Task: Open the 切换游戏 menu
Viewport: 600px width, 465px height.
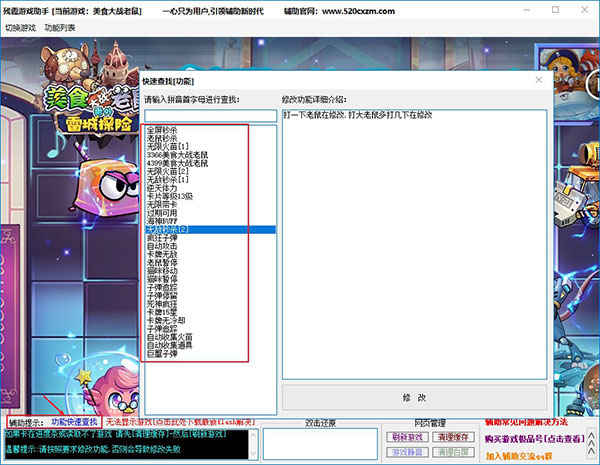Action: (20, 28)
